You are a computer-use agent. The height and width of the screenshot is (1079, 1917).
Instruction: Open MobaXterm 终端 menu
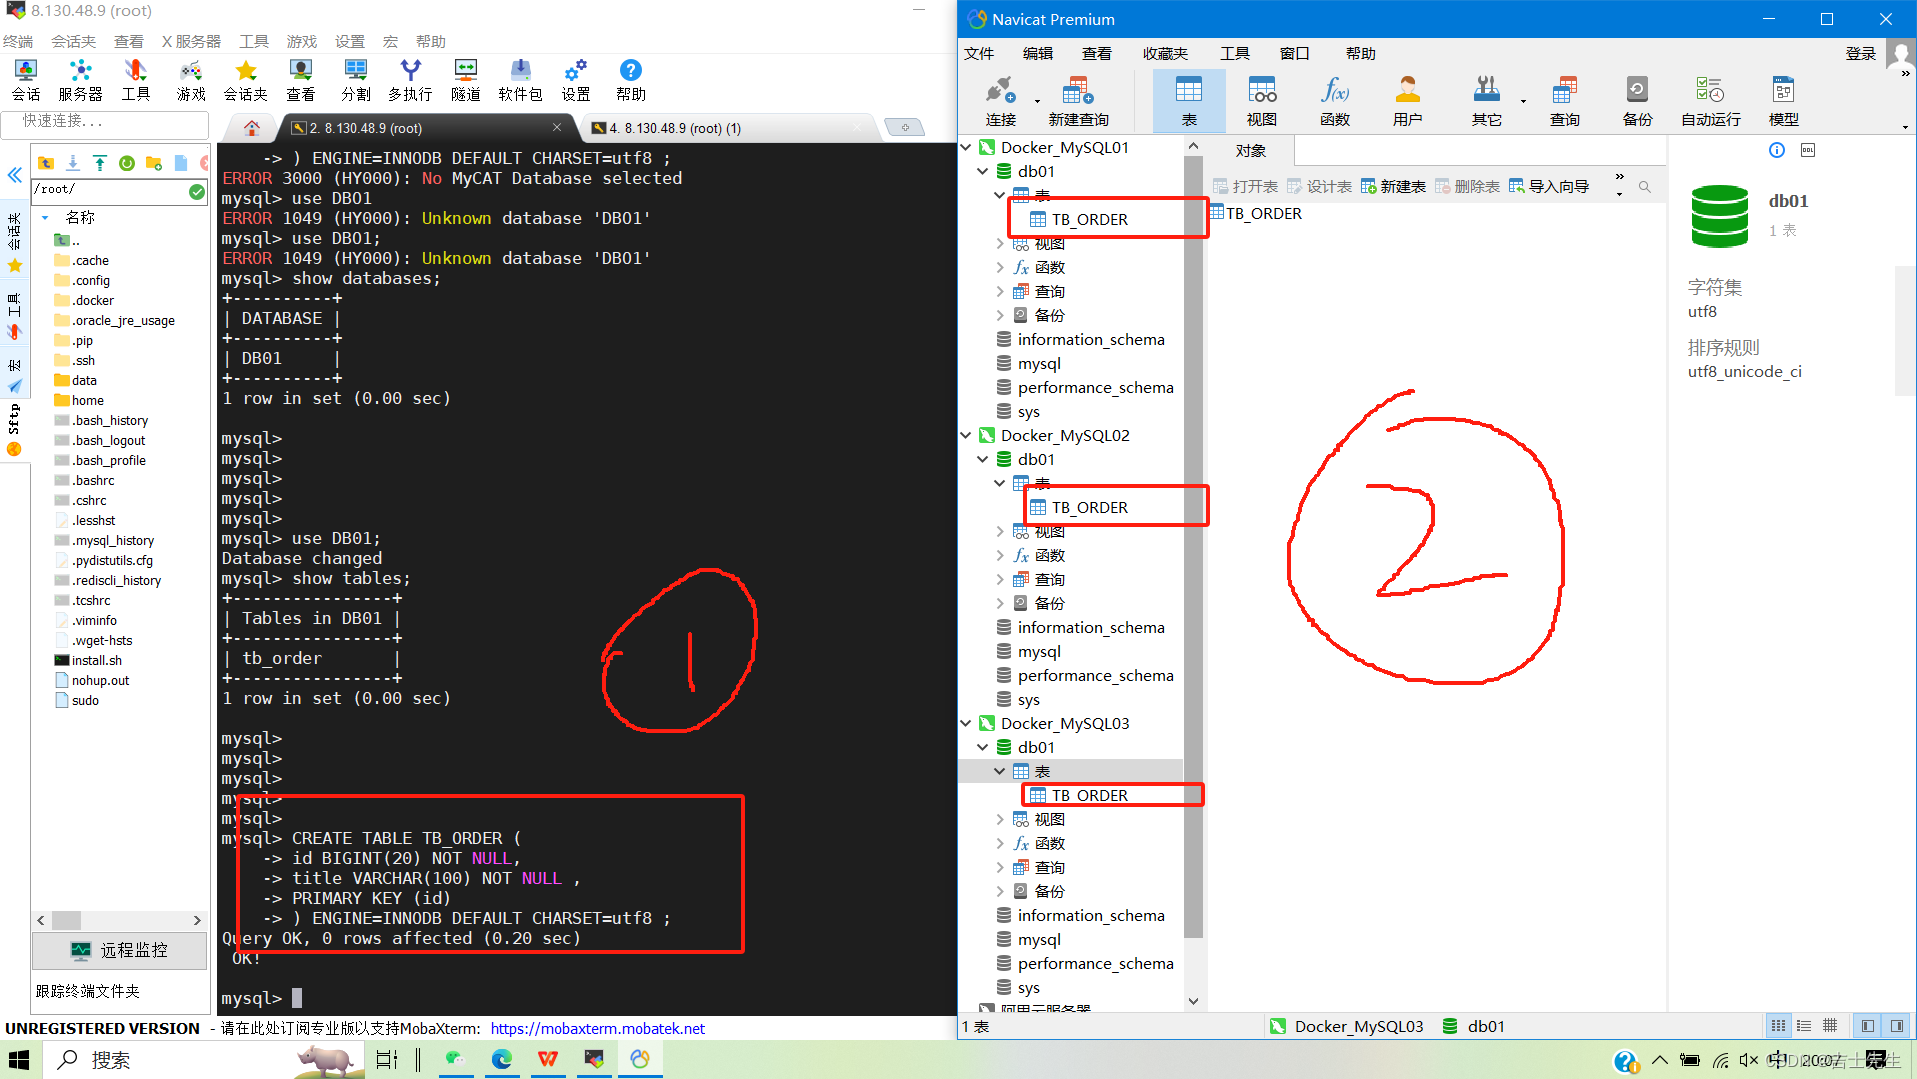[x=18, y=41]
